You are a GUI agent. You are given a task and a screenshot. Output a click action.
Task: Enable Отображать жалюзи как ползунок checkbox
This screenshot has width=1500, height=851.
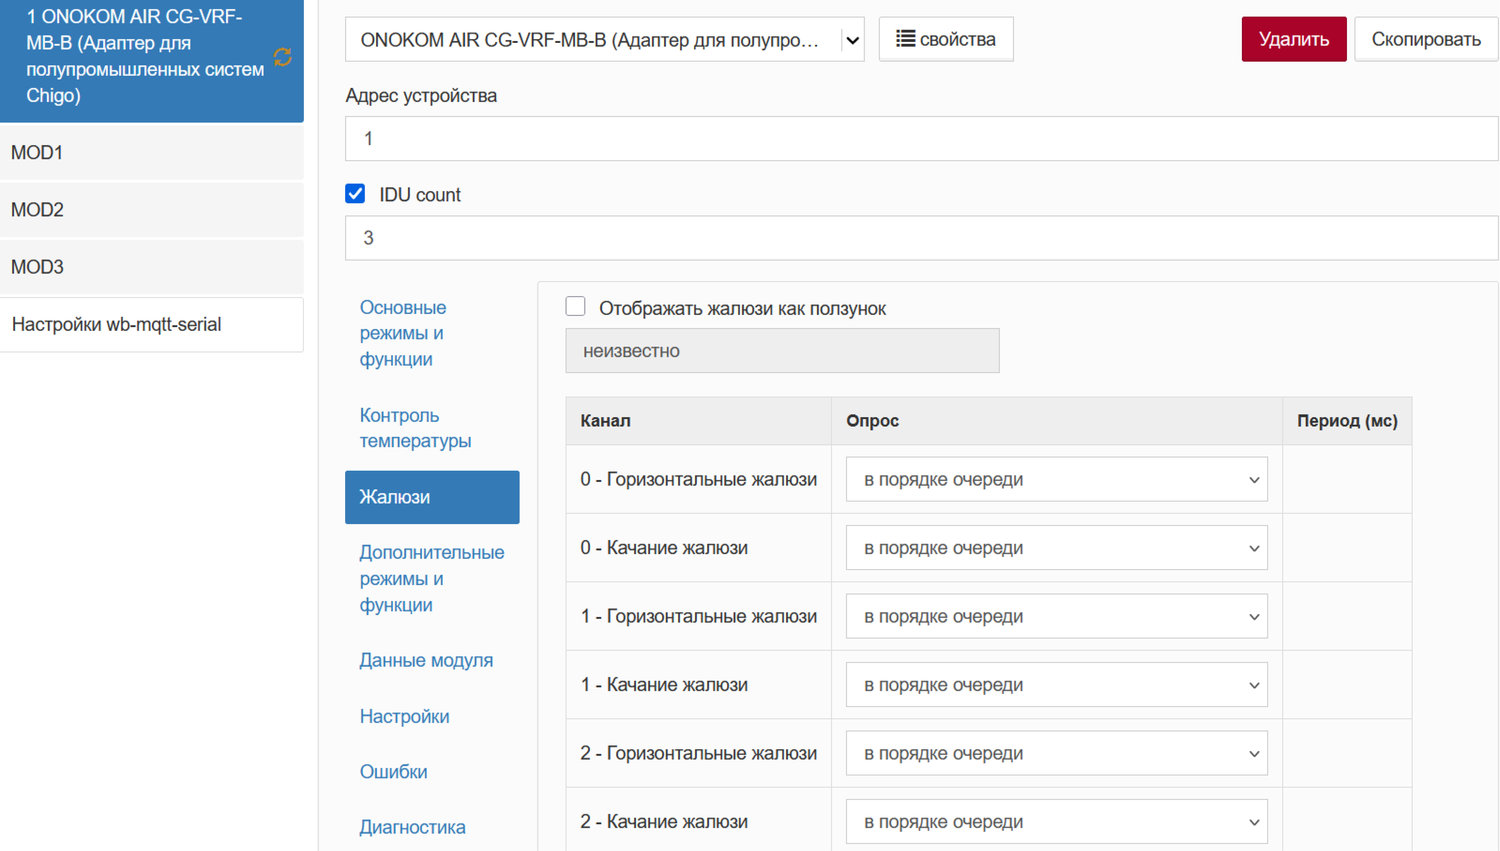(x=576, y=307)
